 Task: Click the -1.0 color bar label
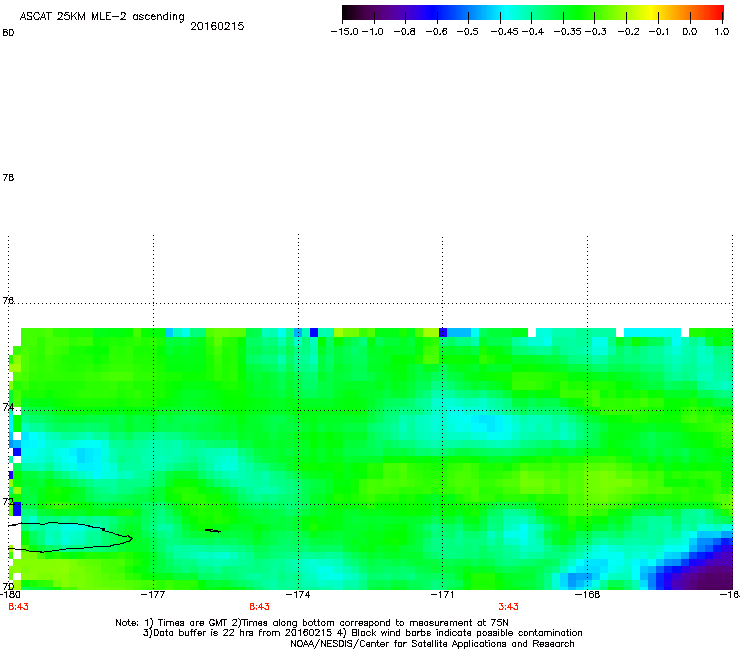[373, 32]
